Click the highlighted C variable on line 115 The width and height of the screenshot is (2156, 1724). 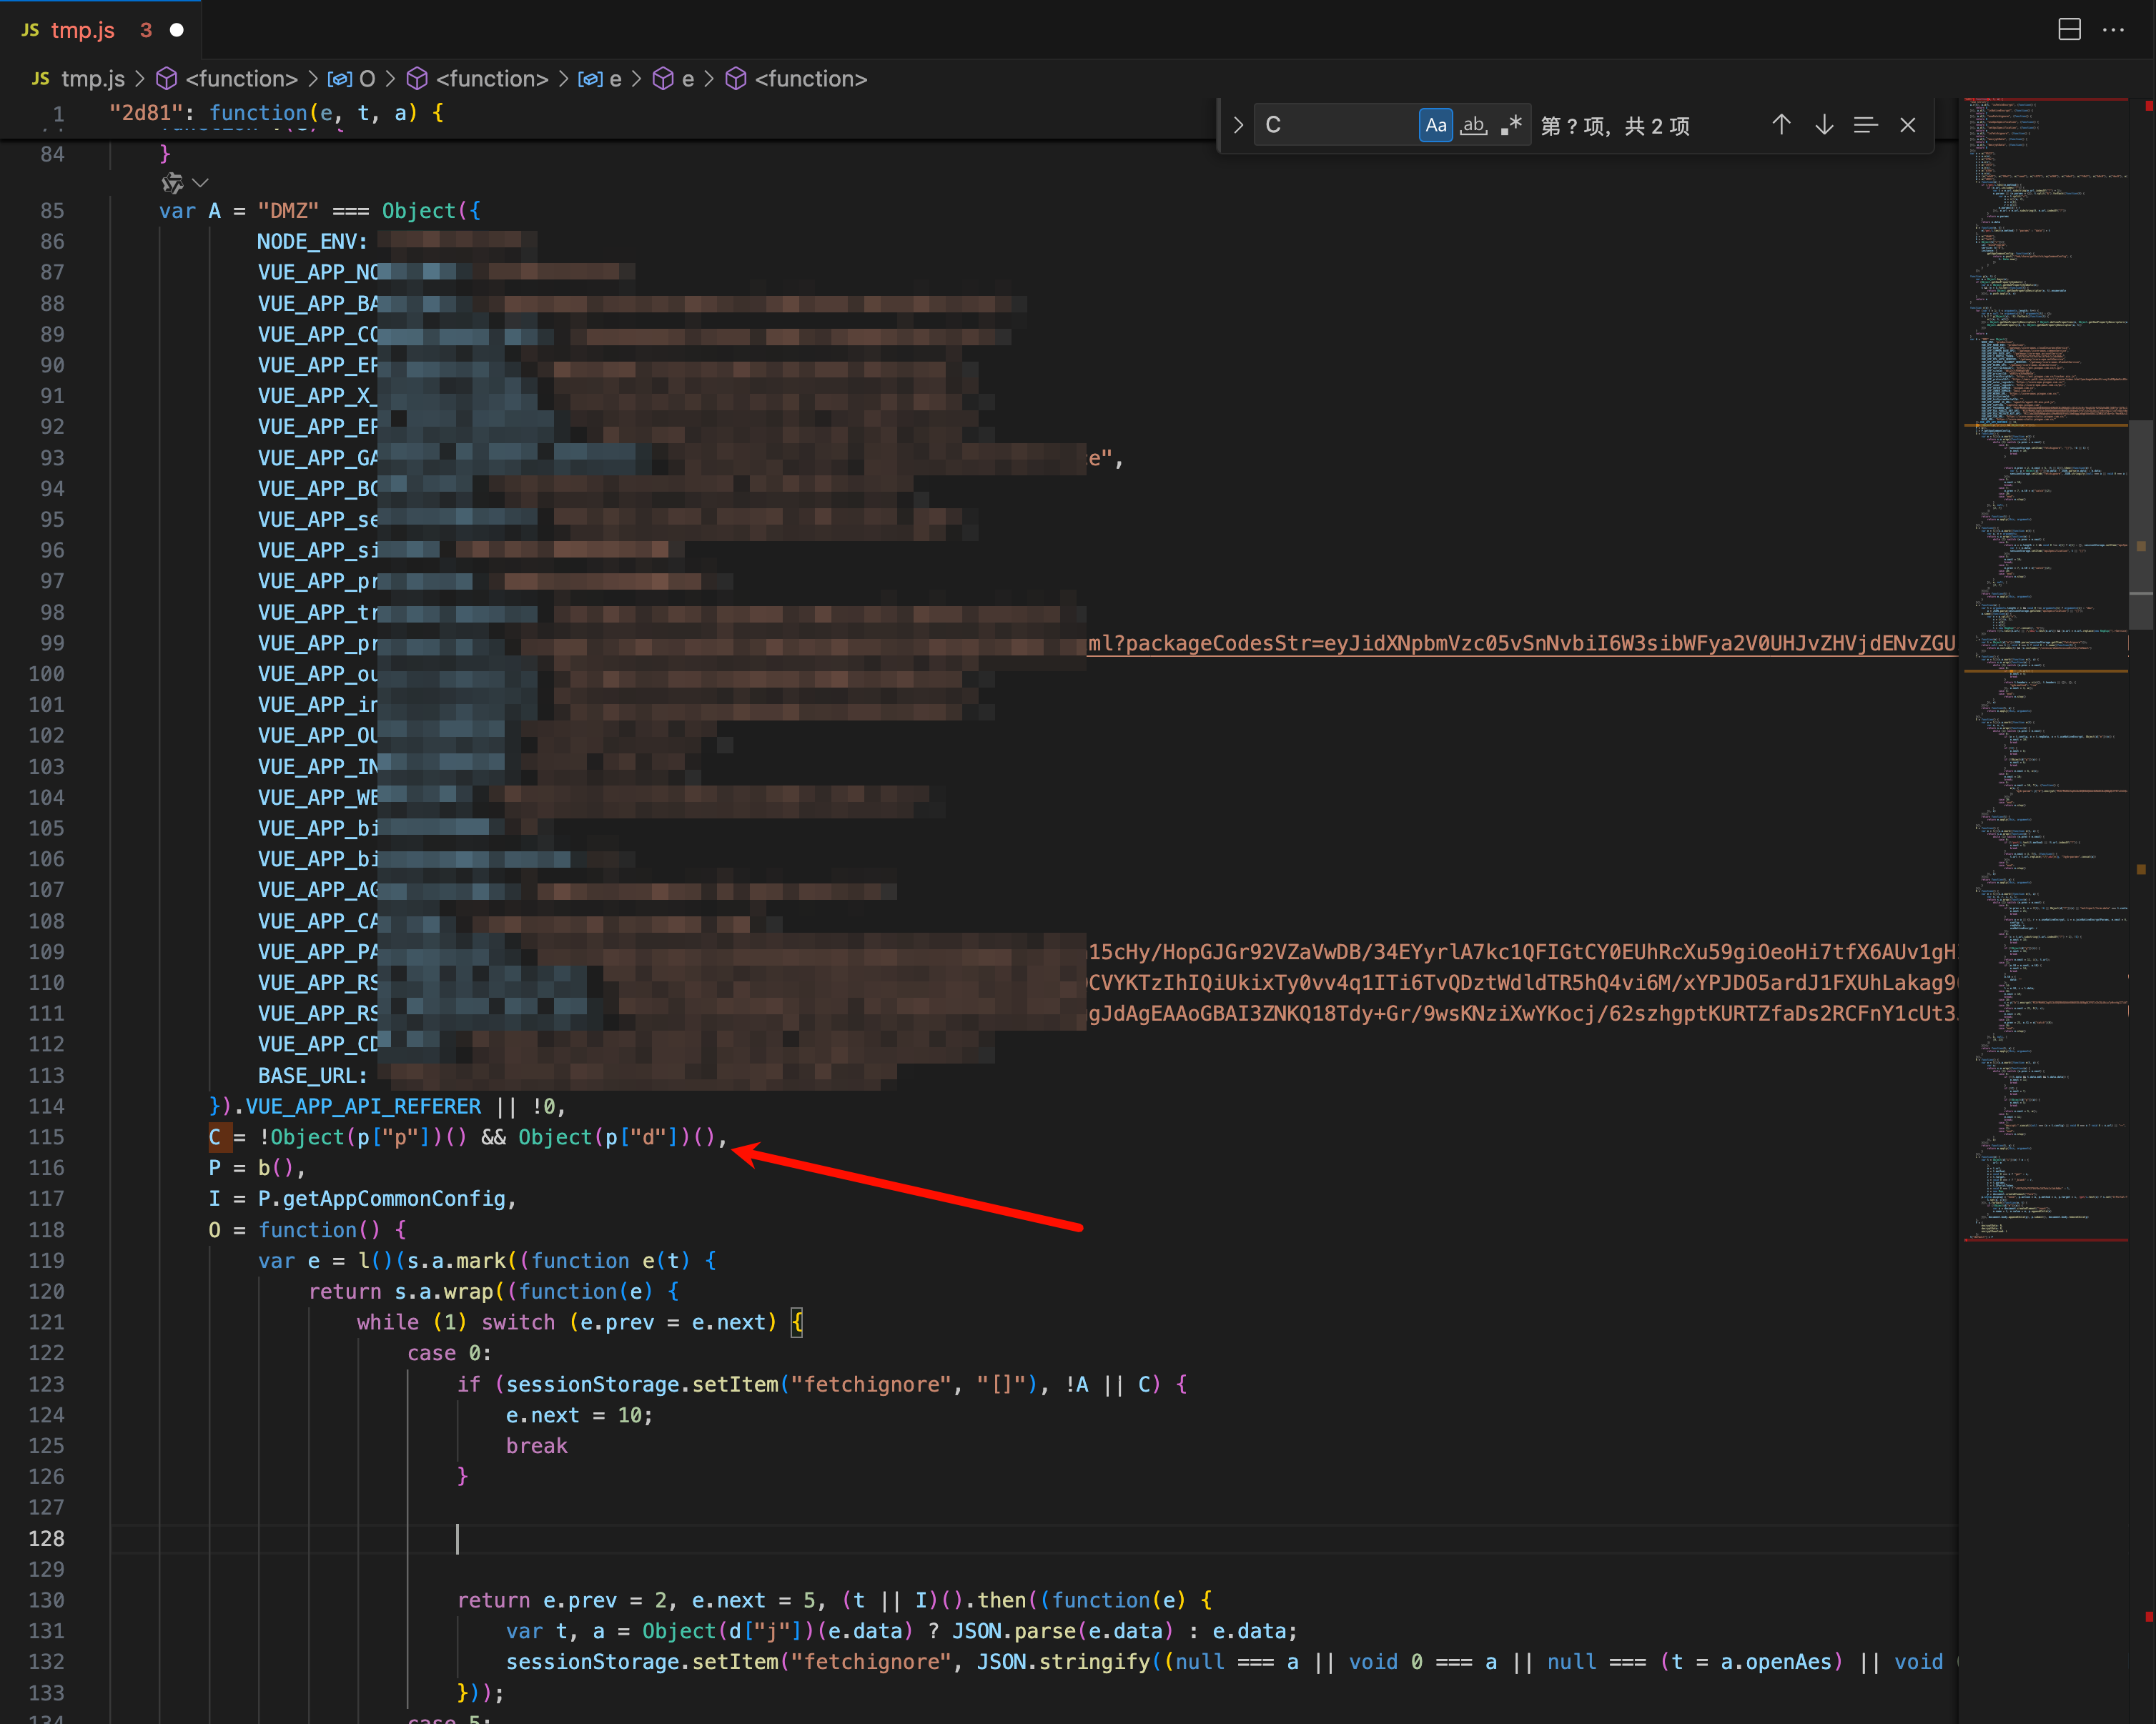tap(214, 1137)
